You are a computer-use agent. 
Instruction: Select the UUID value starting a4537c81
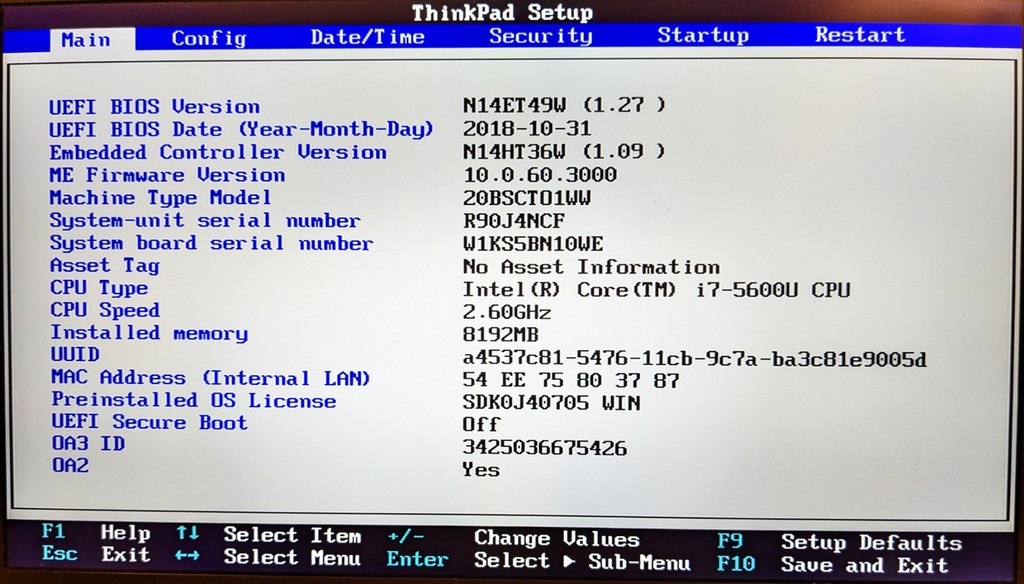[x=695, y=359]
